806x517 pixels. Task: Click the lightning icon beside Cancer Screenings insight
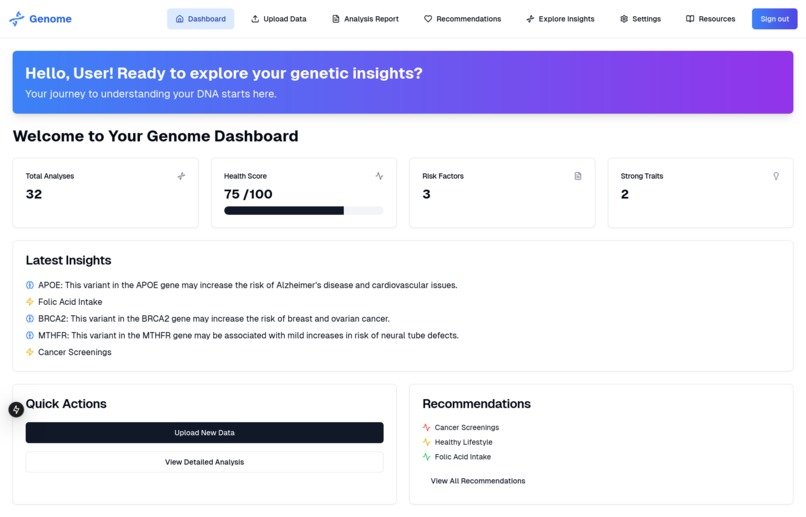tap(30, 352)
